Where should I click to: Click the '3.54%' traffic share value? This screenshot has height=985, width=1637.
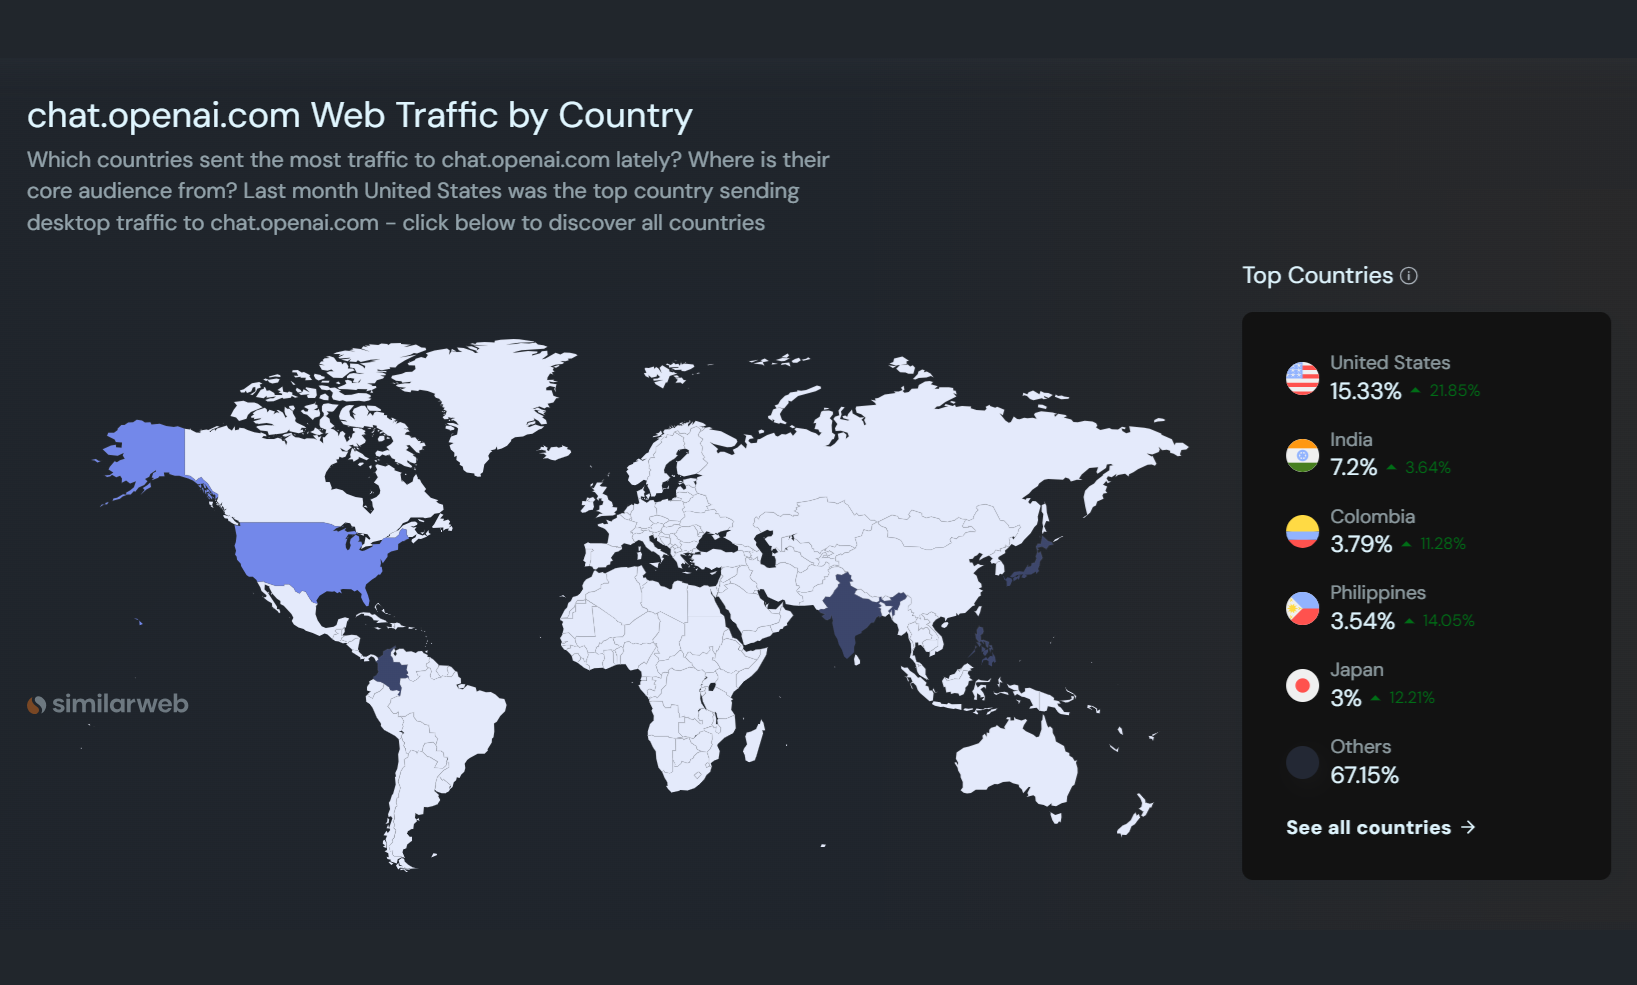click(1362, 621)
